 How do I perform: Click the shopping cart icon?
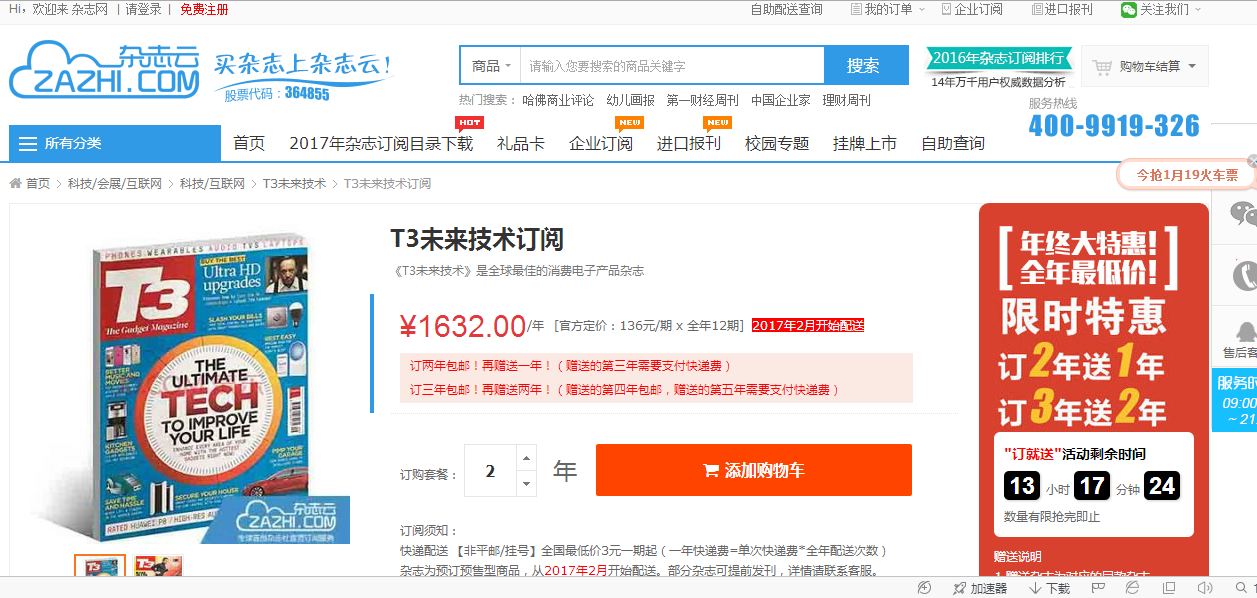1102,67
